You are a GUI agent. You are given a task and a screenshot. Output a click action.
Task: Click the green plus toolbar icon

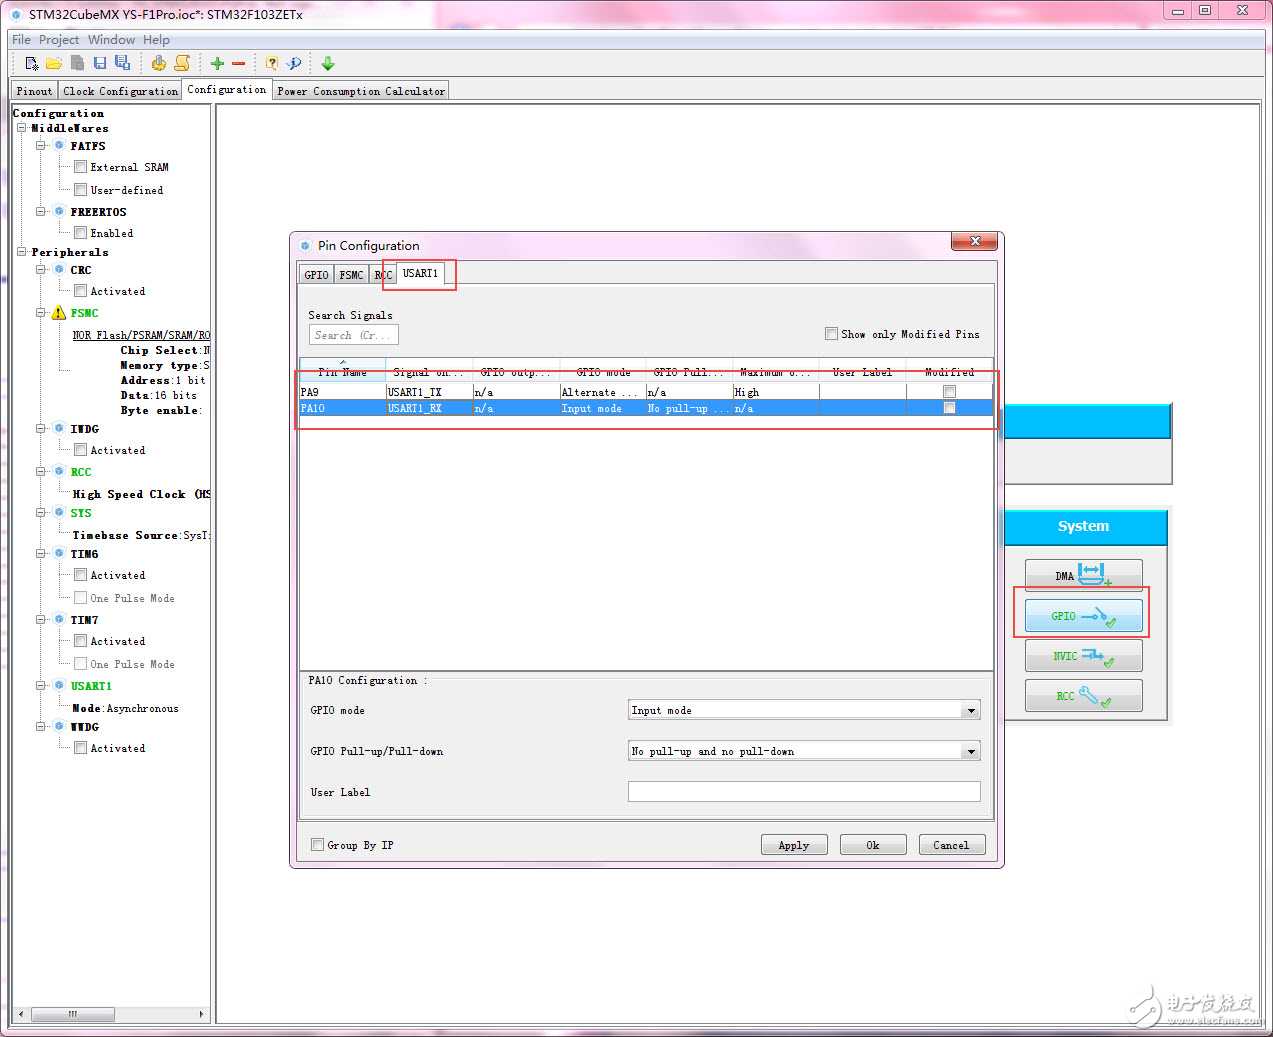(217, 63)
